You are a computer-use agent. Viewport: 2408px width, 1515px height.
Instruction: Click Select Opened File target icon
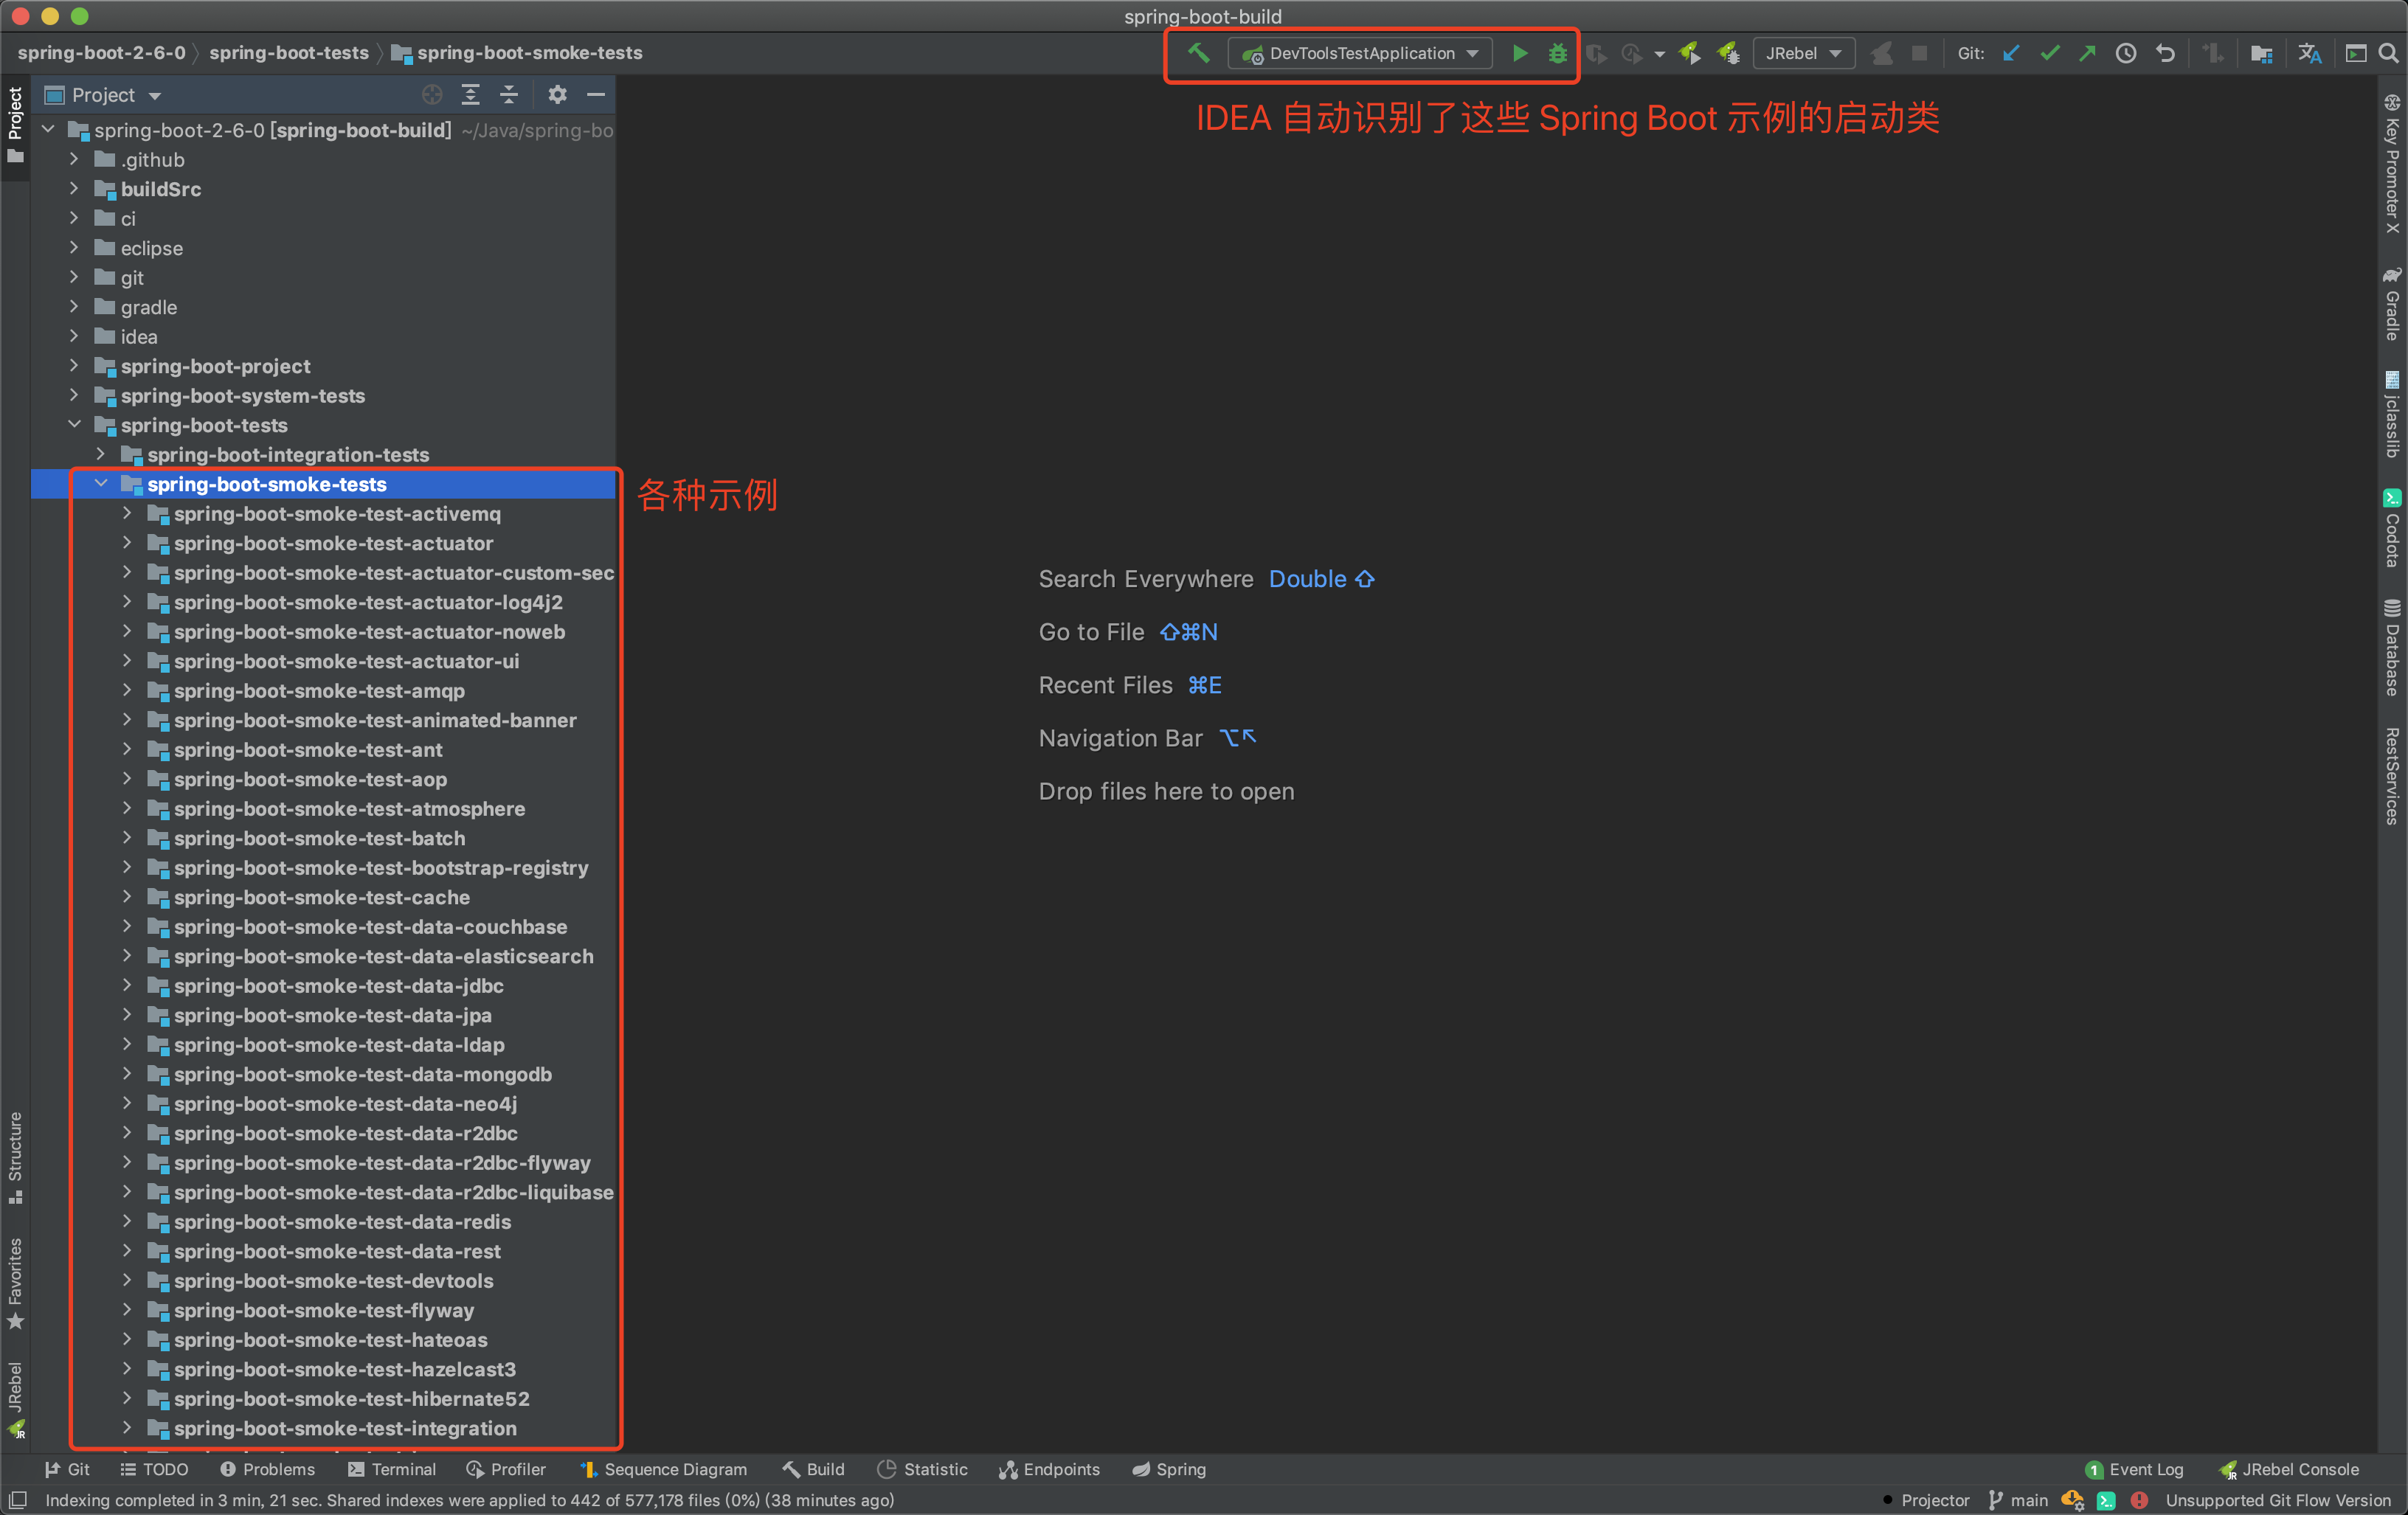click(432, 95)
